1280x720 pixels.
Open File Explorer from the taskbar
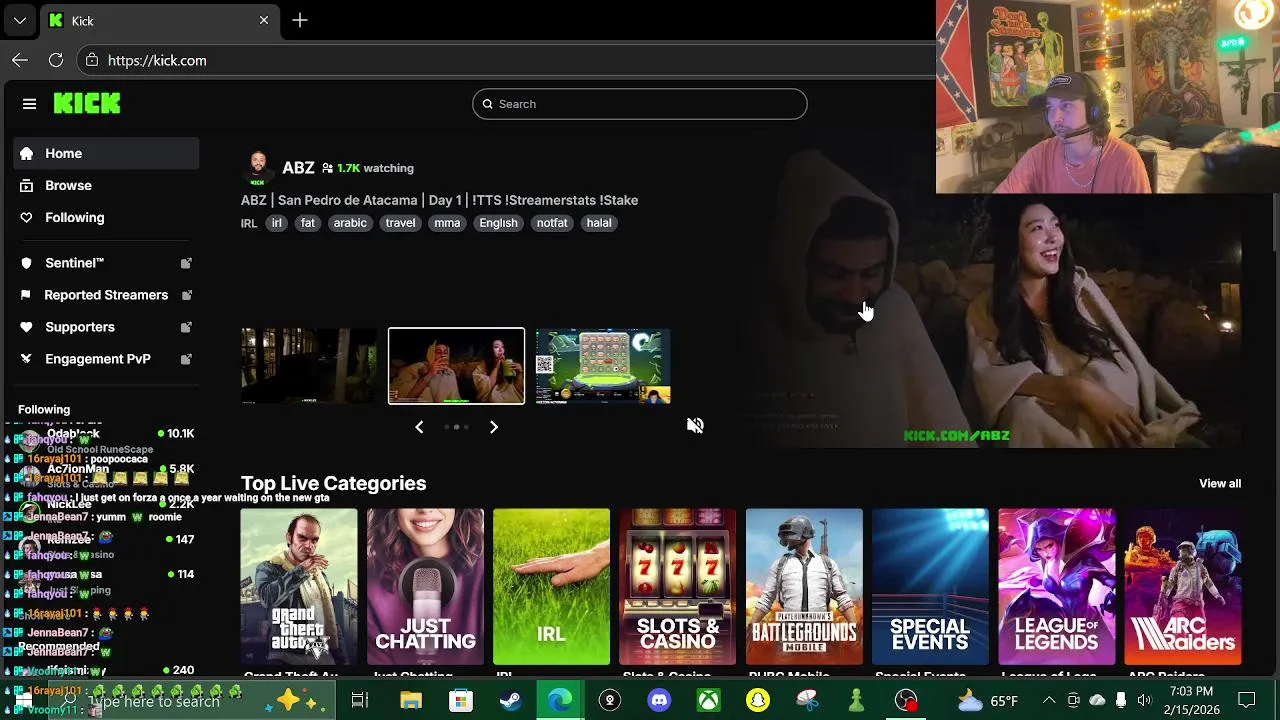(411, 700)
